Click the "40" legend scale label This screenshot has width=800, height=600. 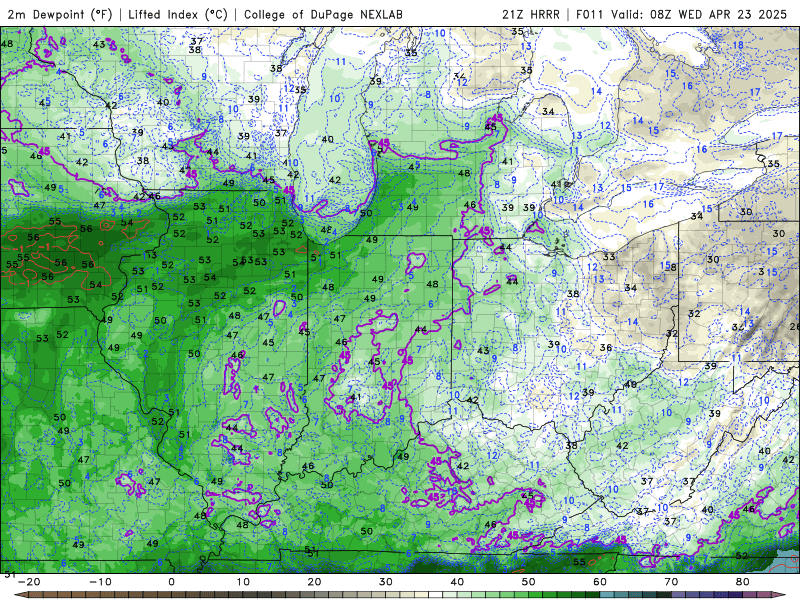(x=457, y=582)
